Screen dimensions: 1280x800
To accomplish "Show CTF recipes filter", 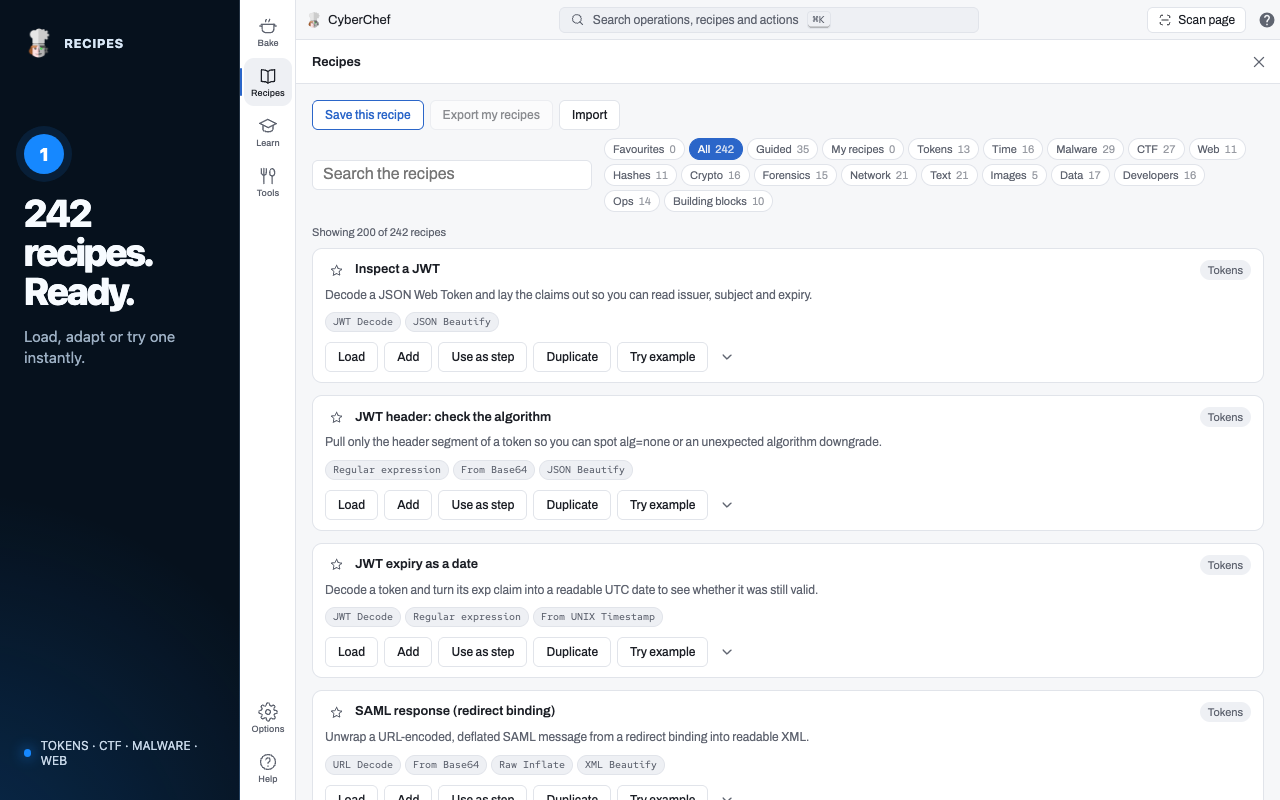I will 1156,149.
